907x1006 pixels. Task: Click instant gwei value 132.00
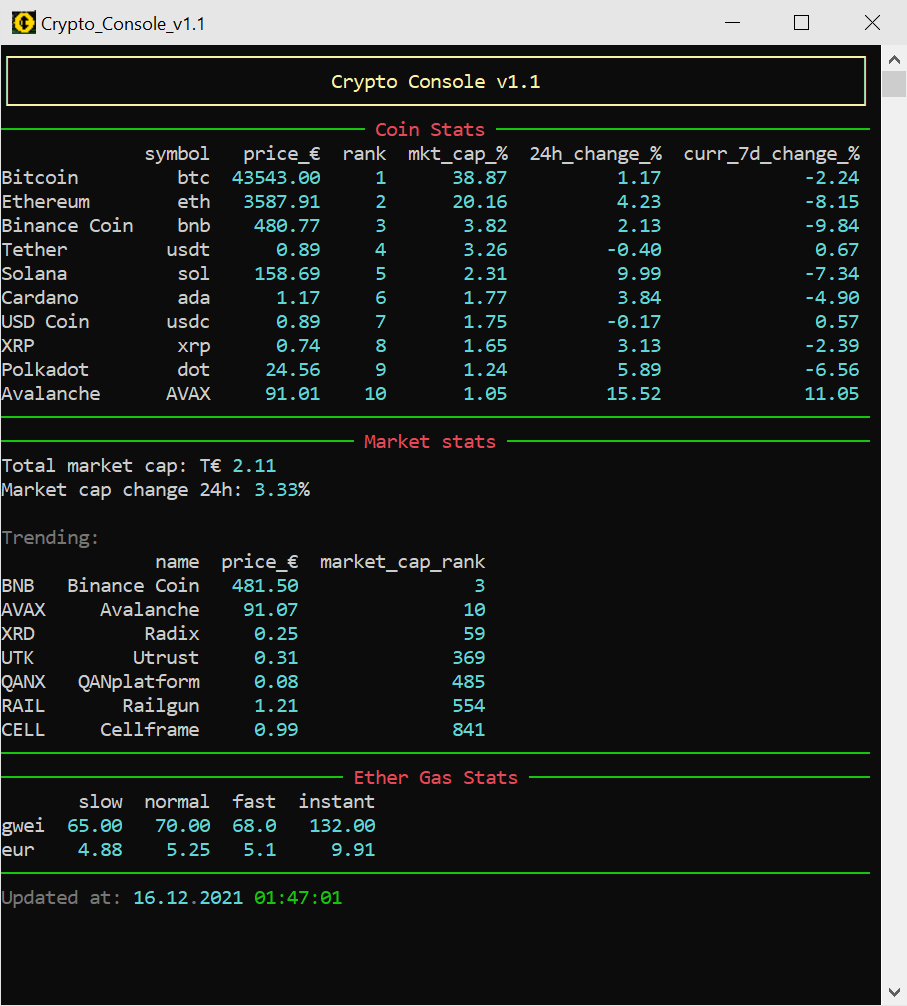click(x=343, y=826)
